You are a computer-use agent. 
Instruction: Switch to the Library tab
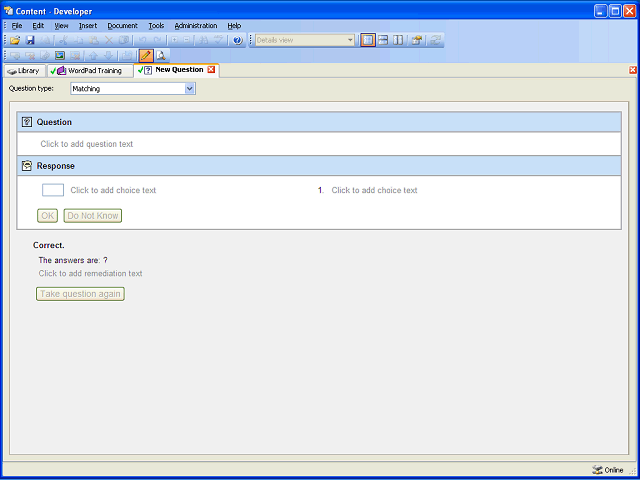(24, 71)
